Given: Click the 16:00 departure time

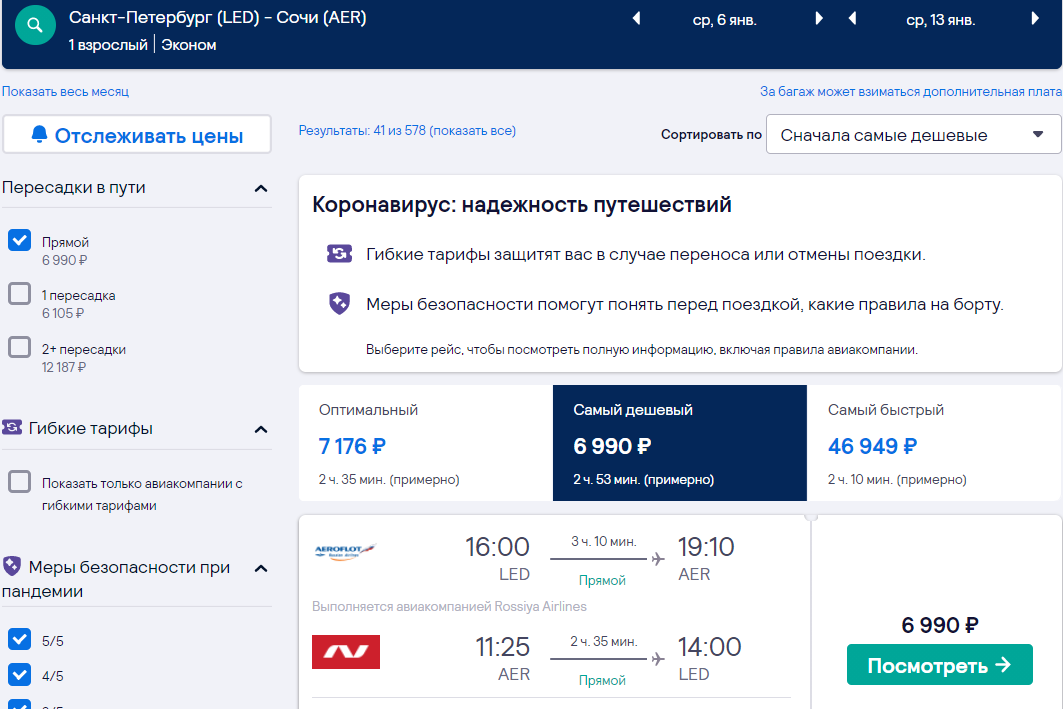Looking at the screenshot, I should 497,547.
